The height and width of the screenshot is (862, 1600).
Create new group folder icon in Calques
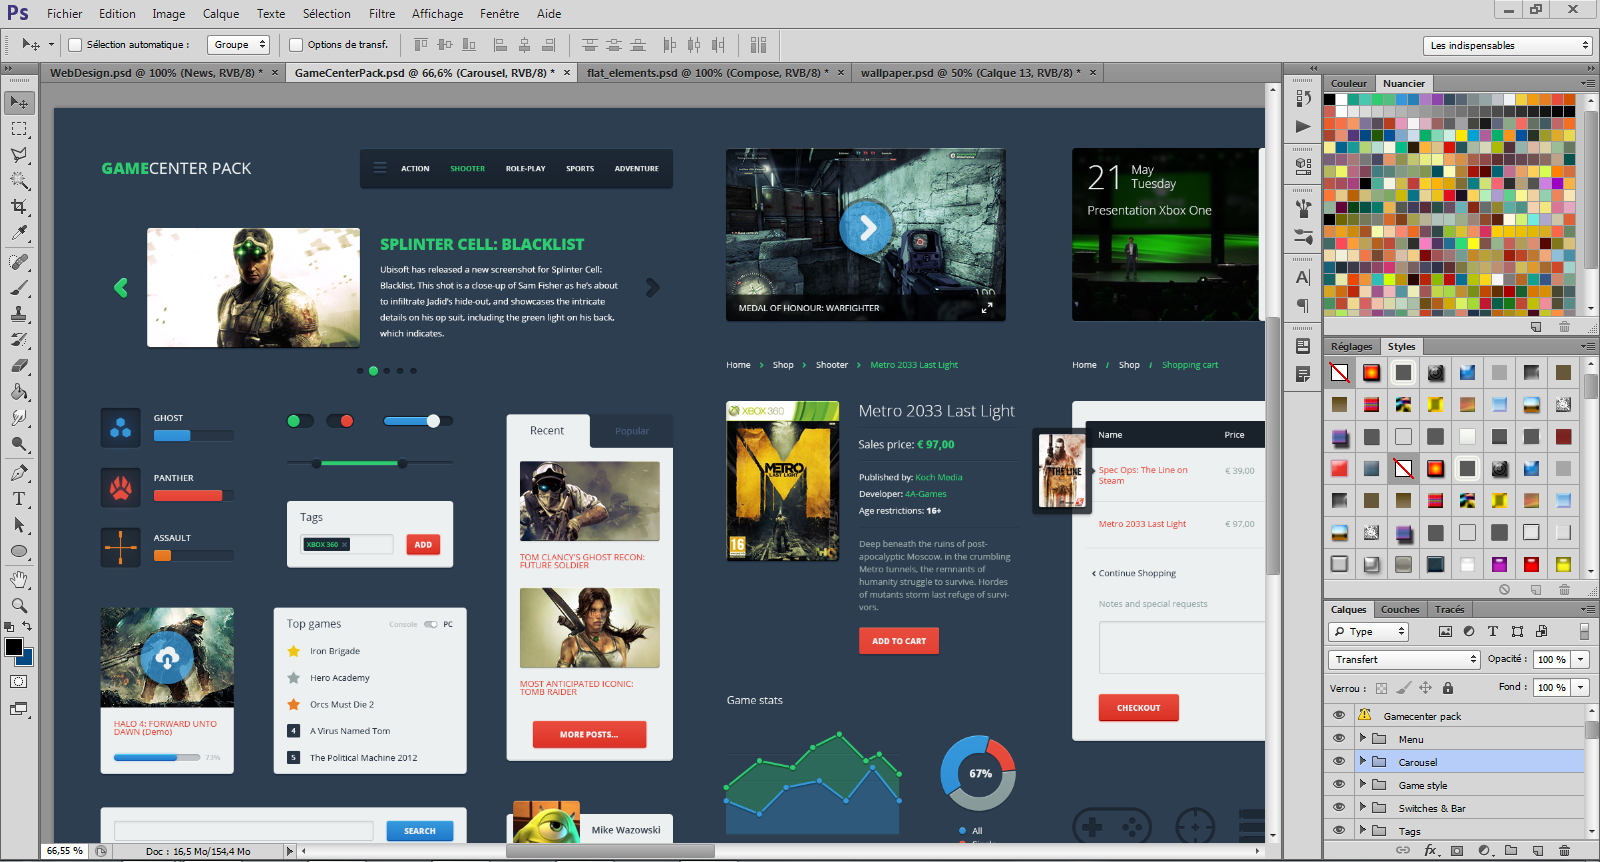pos(1511,850)
